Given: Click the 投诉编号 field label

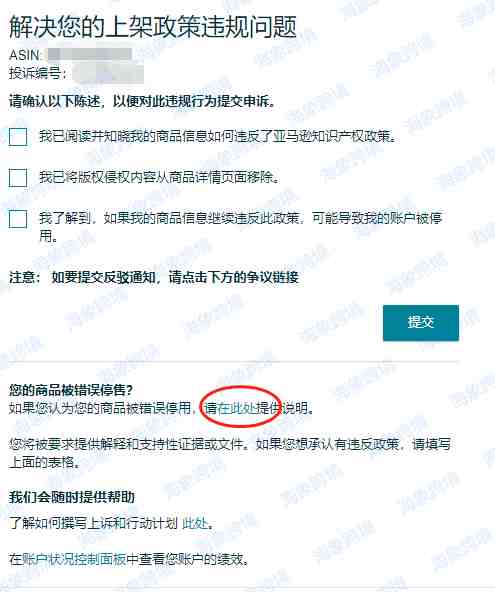Looking at the screenshot, I should tap(37, 73).
